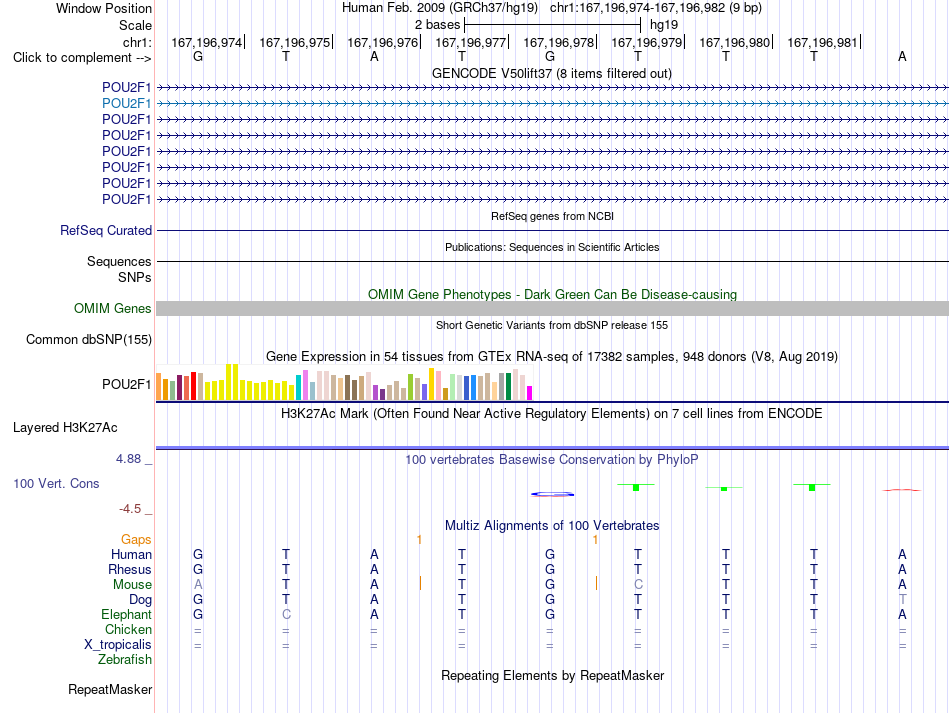Click the gray OMIM Genes item bar
The width and height of the screenshot is (950, 713).
552,308
